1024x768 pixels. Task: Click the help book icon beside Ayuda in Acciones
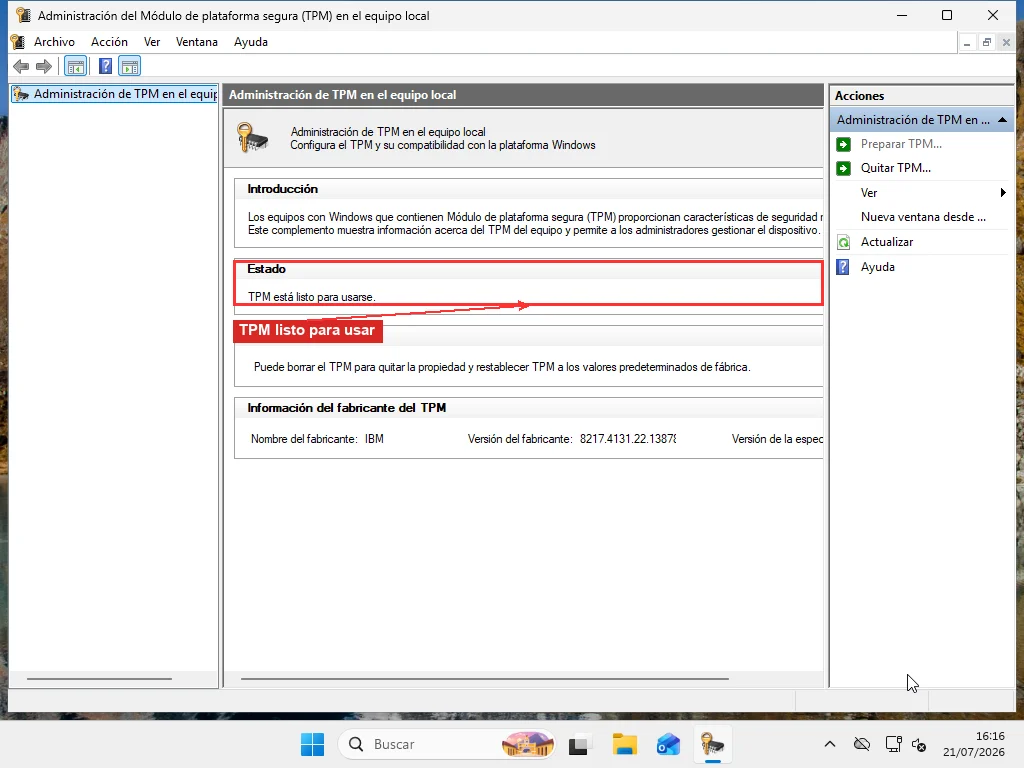843,267
